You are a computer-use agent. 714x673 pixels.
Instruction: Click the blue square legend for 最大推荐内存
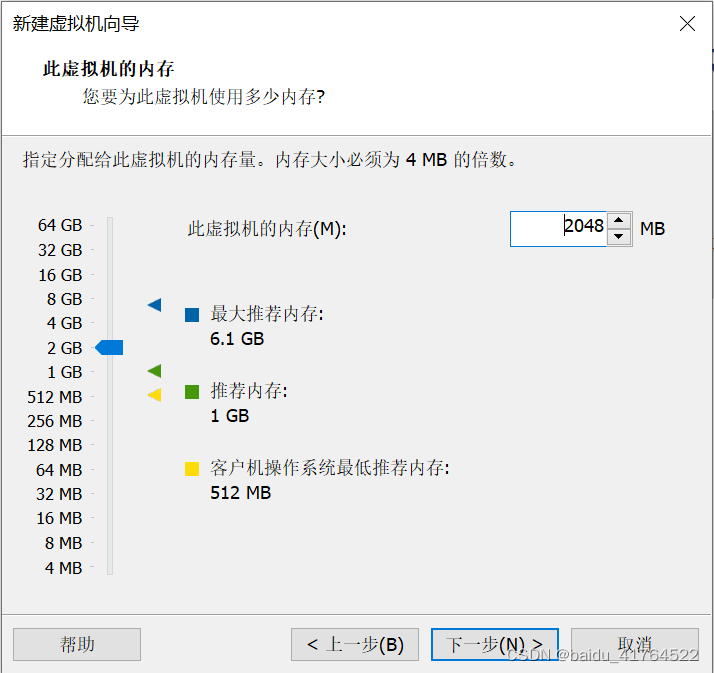[192, 315]
